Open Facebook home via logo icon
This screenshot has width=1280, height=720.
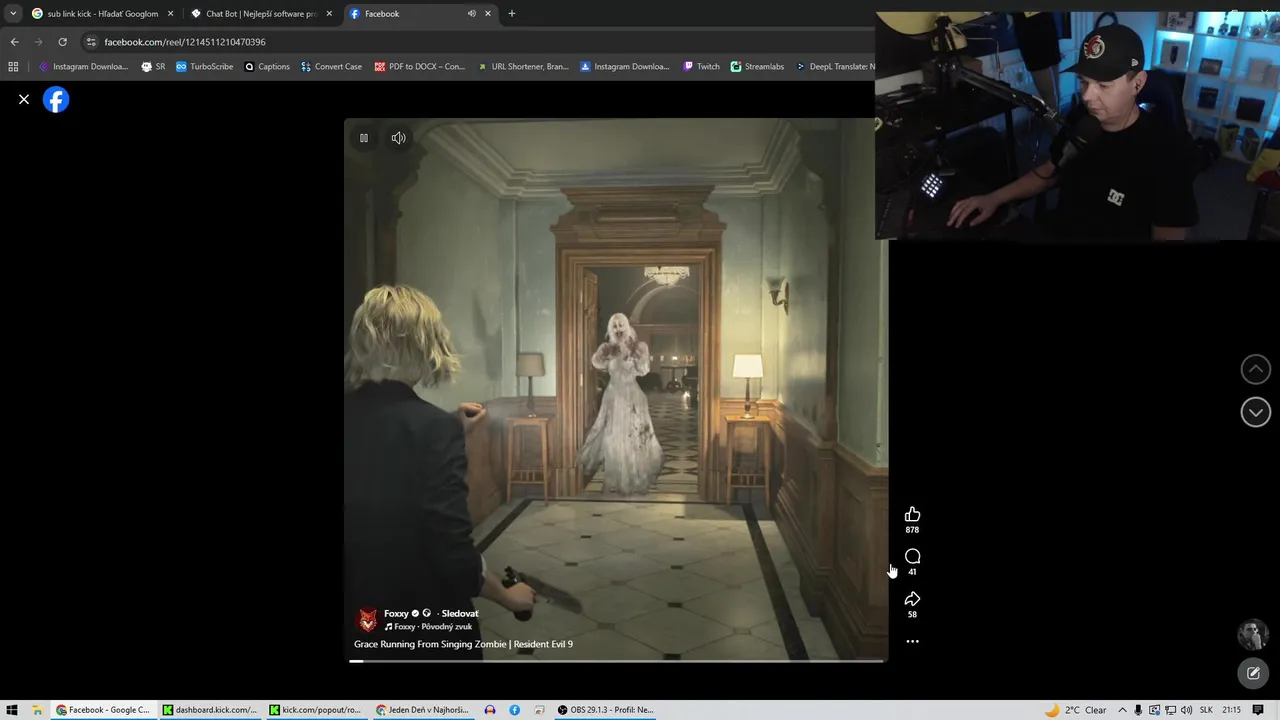pyautogui.click(x=56, y=99)
